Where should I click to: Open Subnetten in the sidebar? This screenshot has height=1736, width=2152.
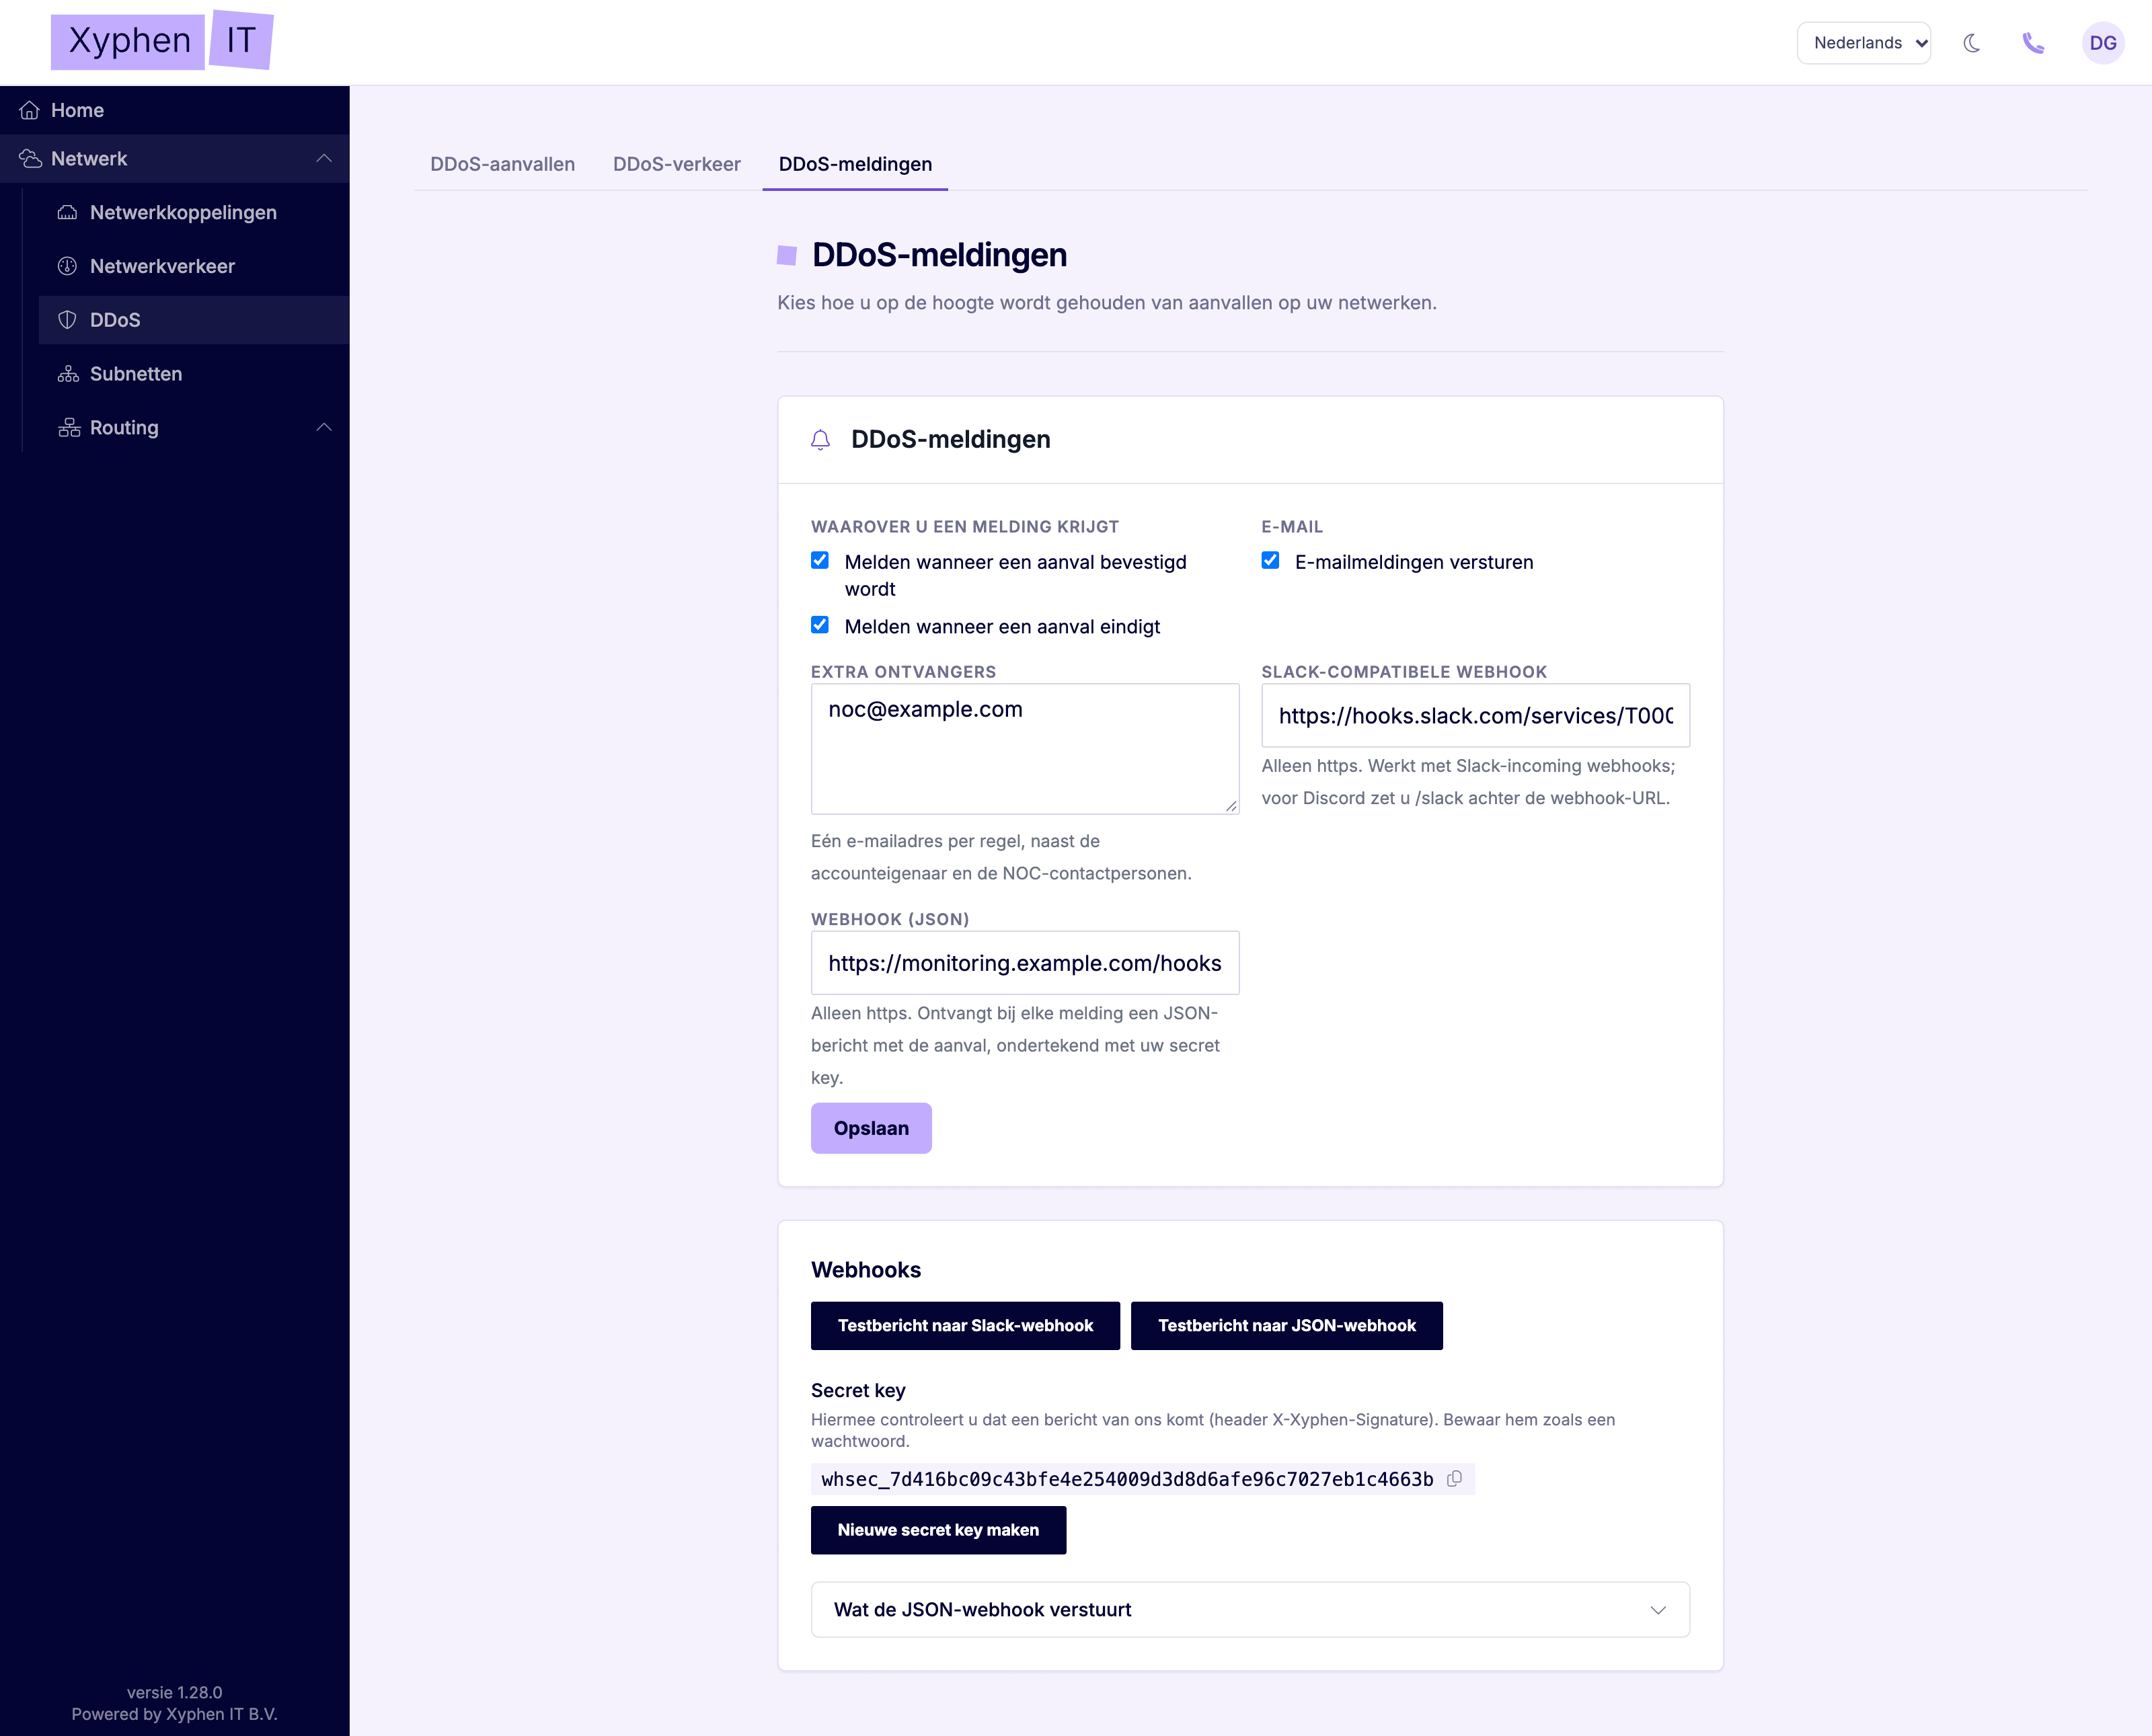[194, 374]
